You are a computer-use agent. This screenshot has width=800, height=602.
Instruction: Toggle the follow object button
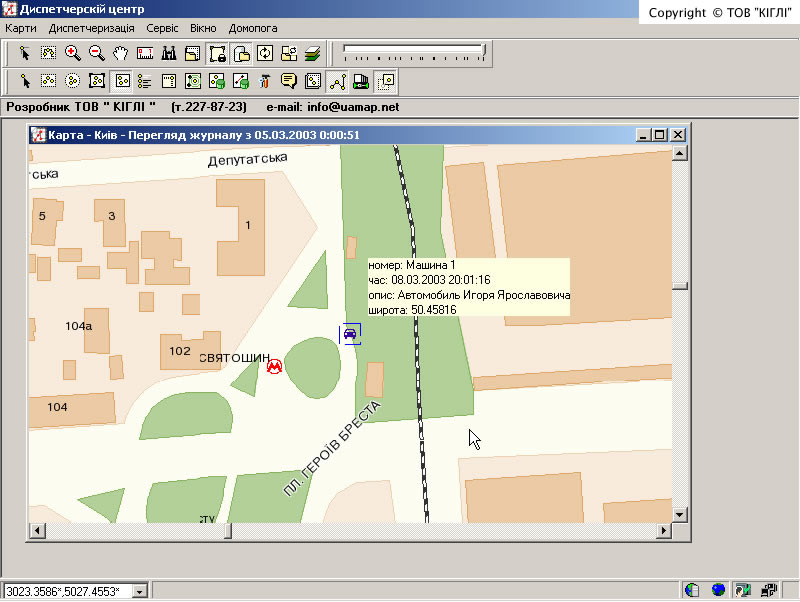(386, 82)
